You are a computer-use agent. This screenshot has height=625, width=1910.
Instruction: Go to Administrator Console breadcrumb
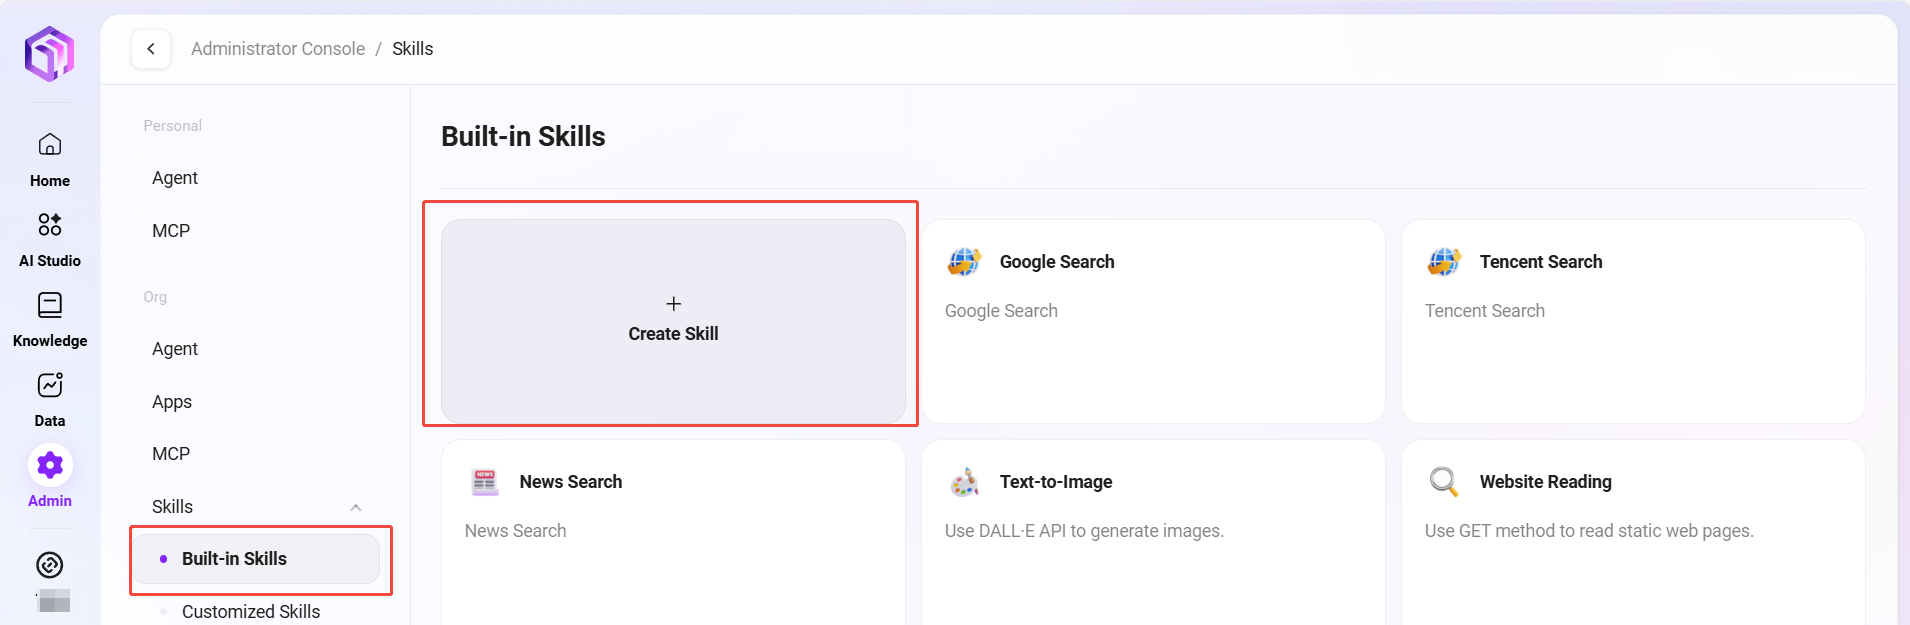278,49
